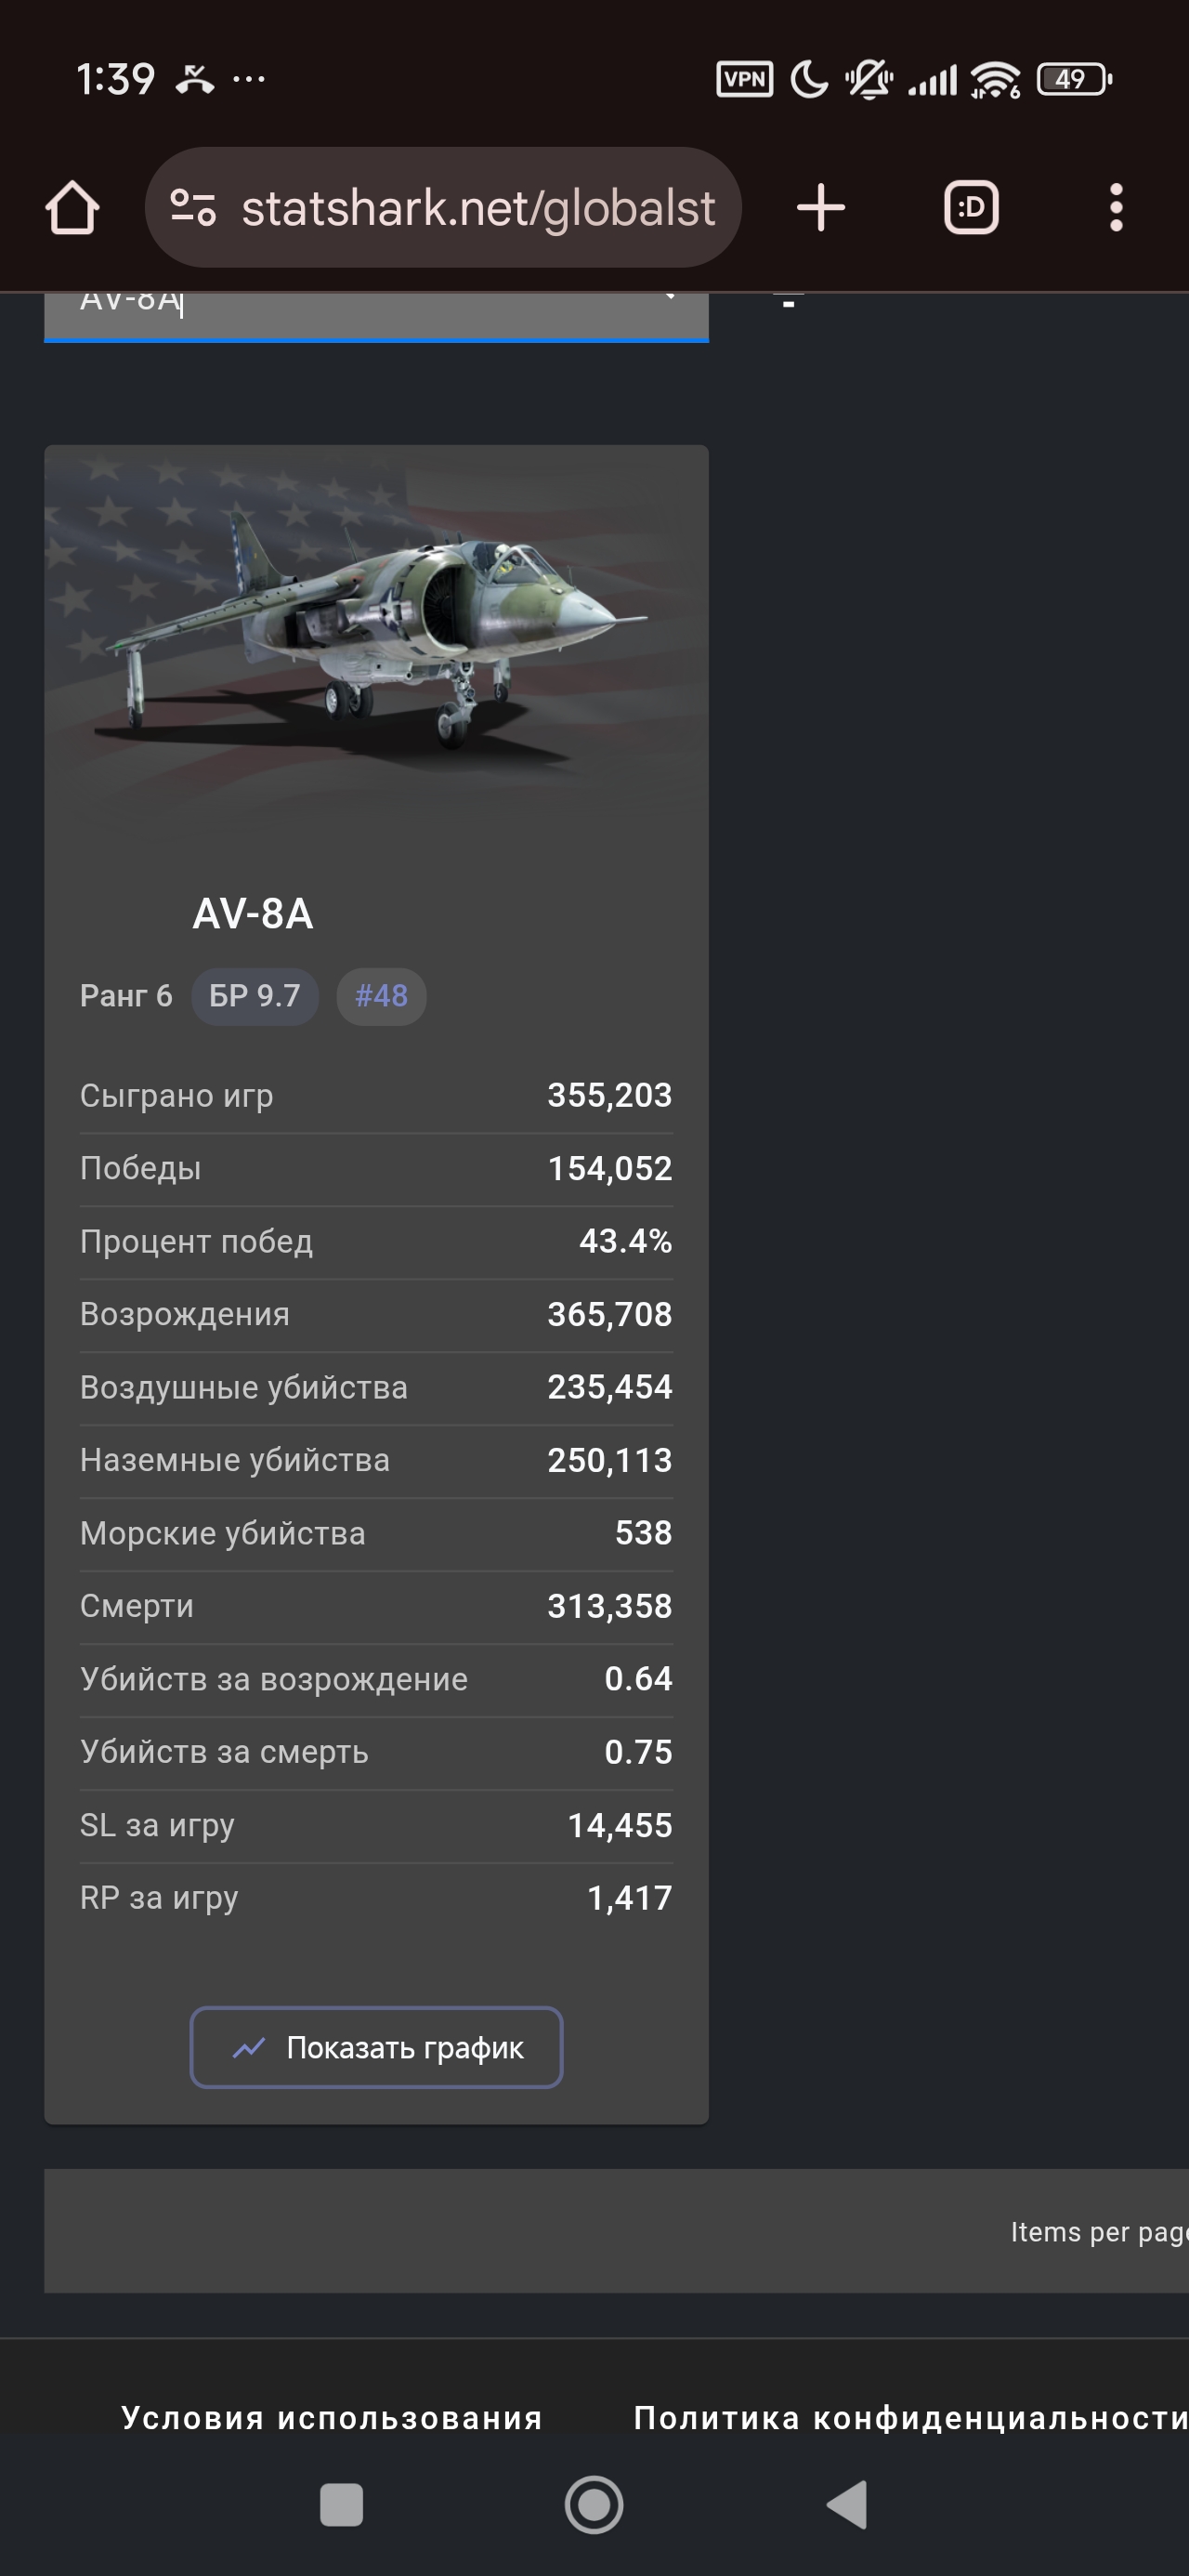
Task: Click the Показать график button
Action: (x=376, y=2047)
